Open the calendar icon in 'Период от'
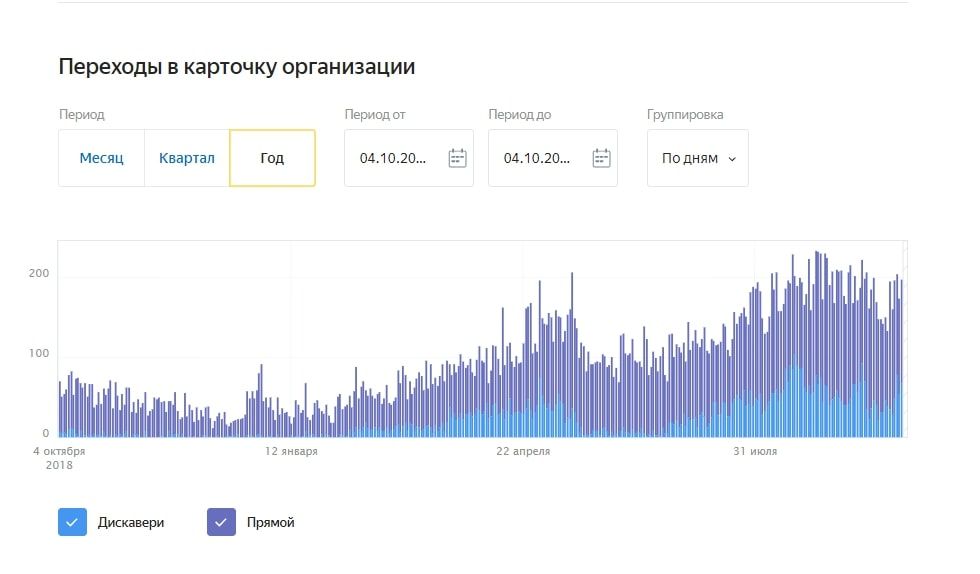Image resolution: width=980 pixels, height=574 pixels. (457, 158)
